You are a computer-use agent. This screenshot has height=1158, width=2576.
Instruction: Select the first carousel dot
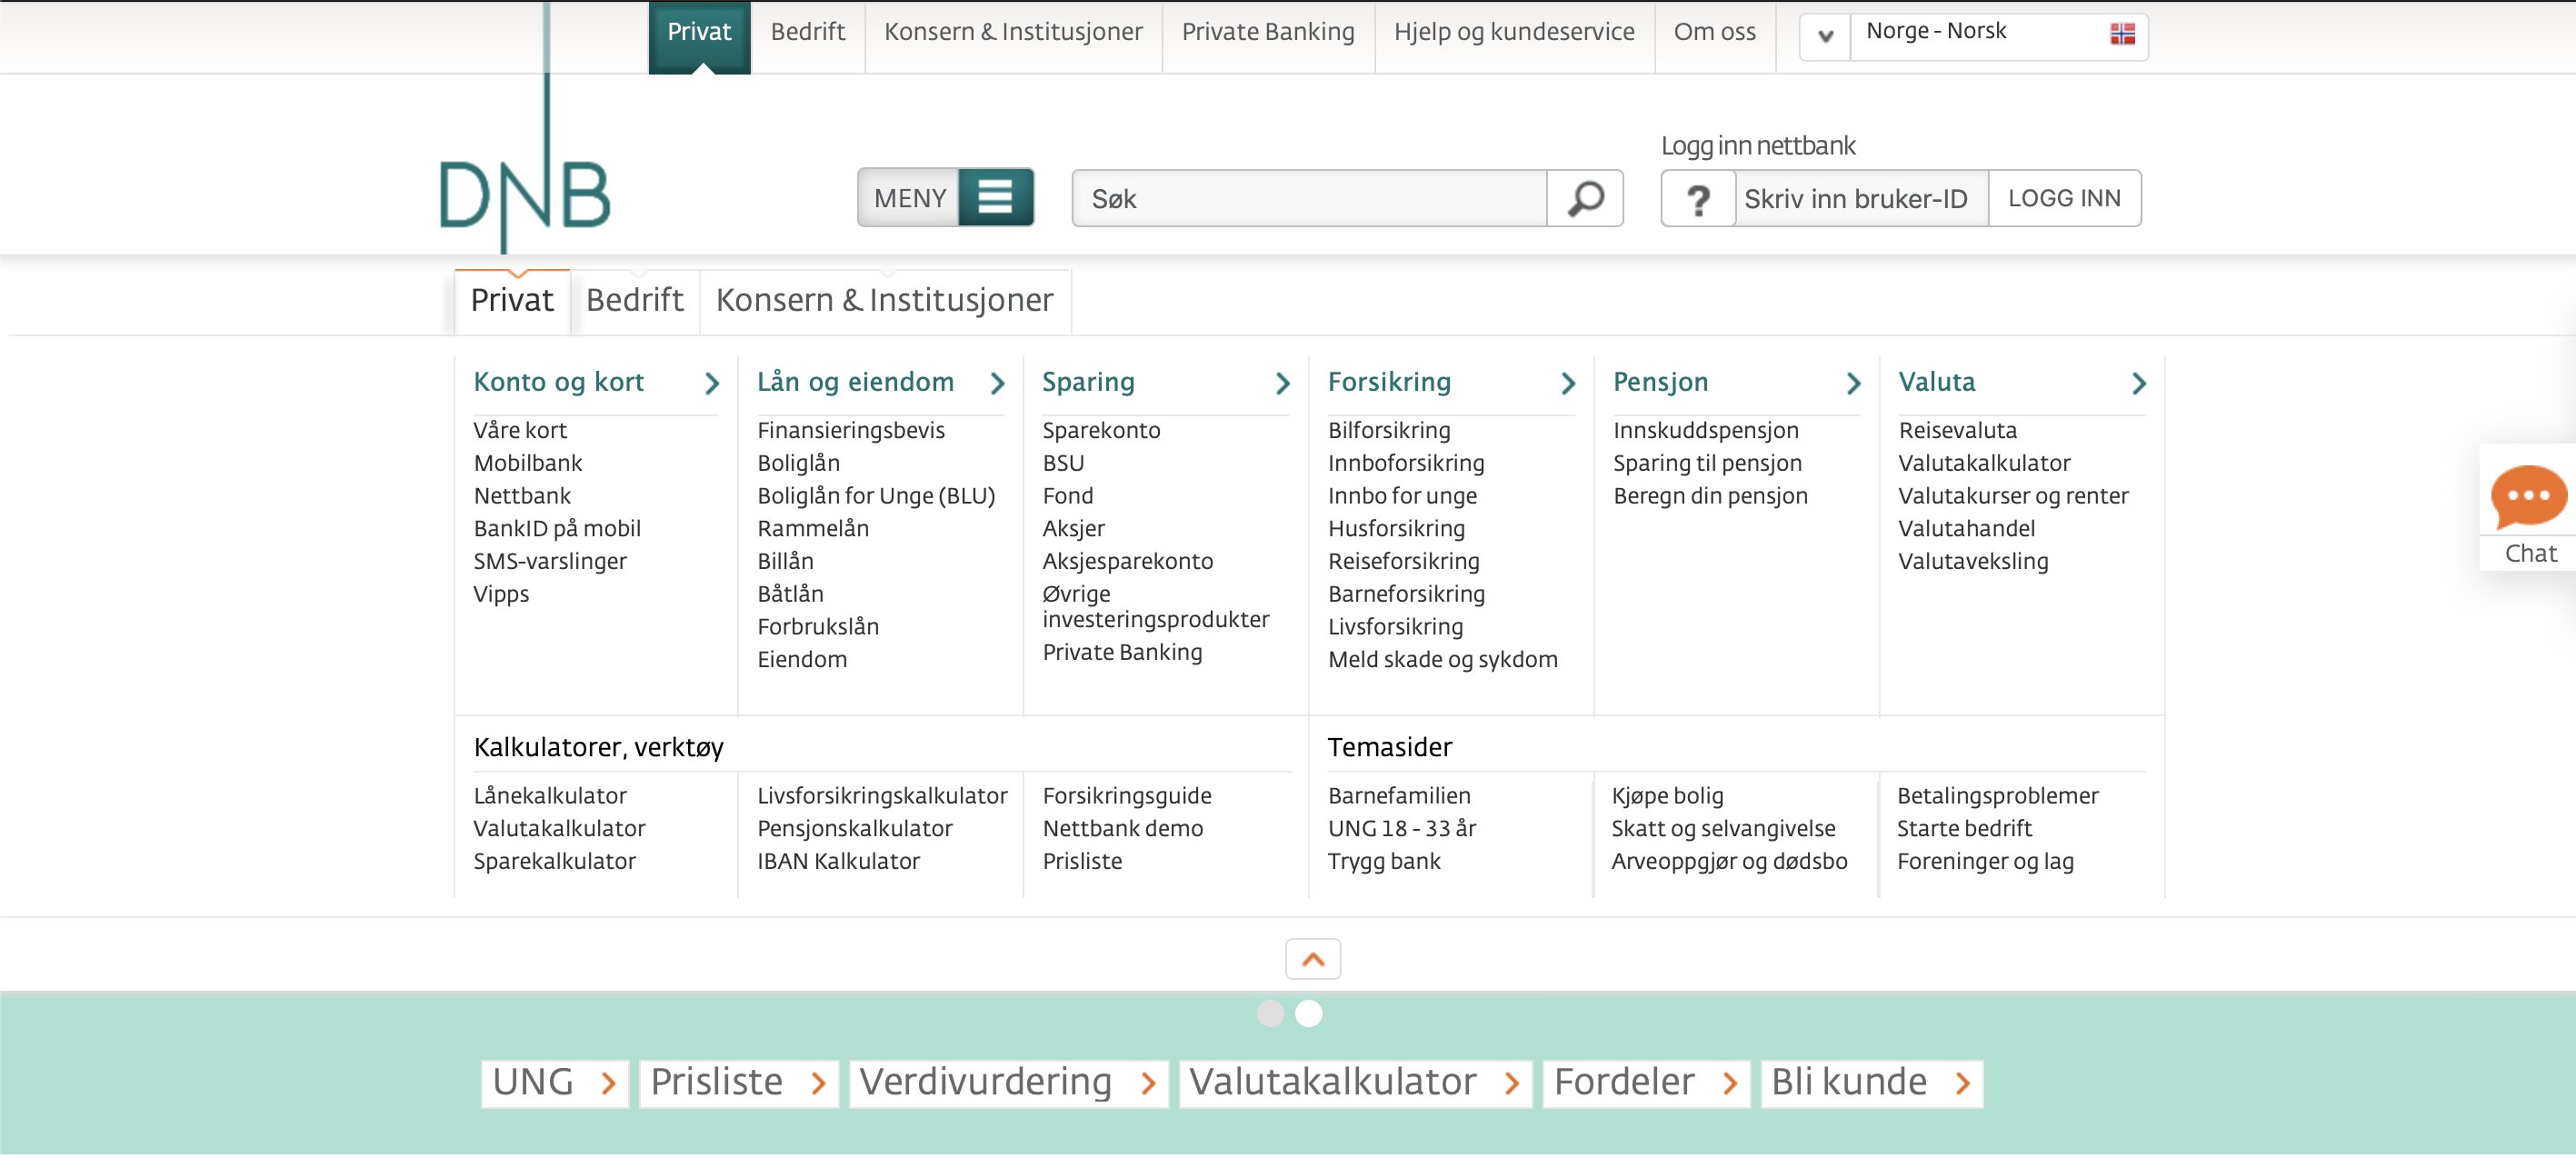[1270, 1014]
